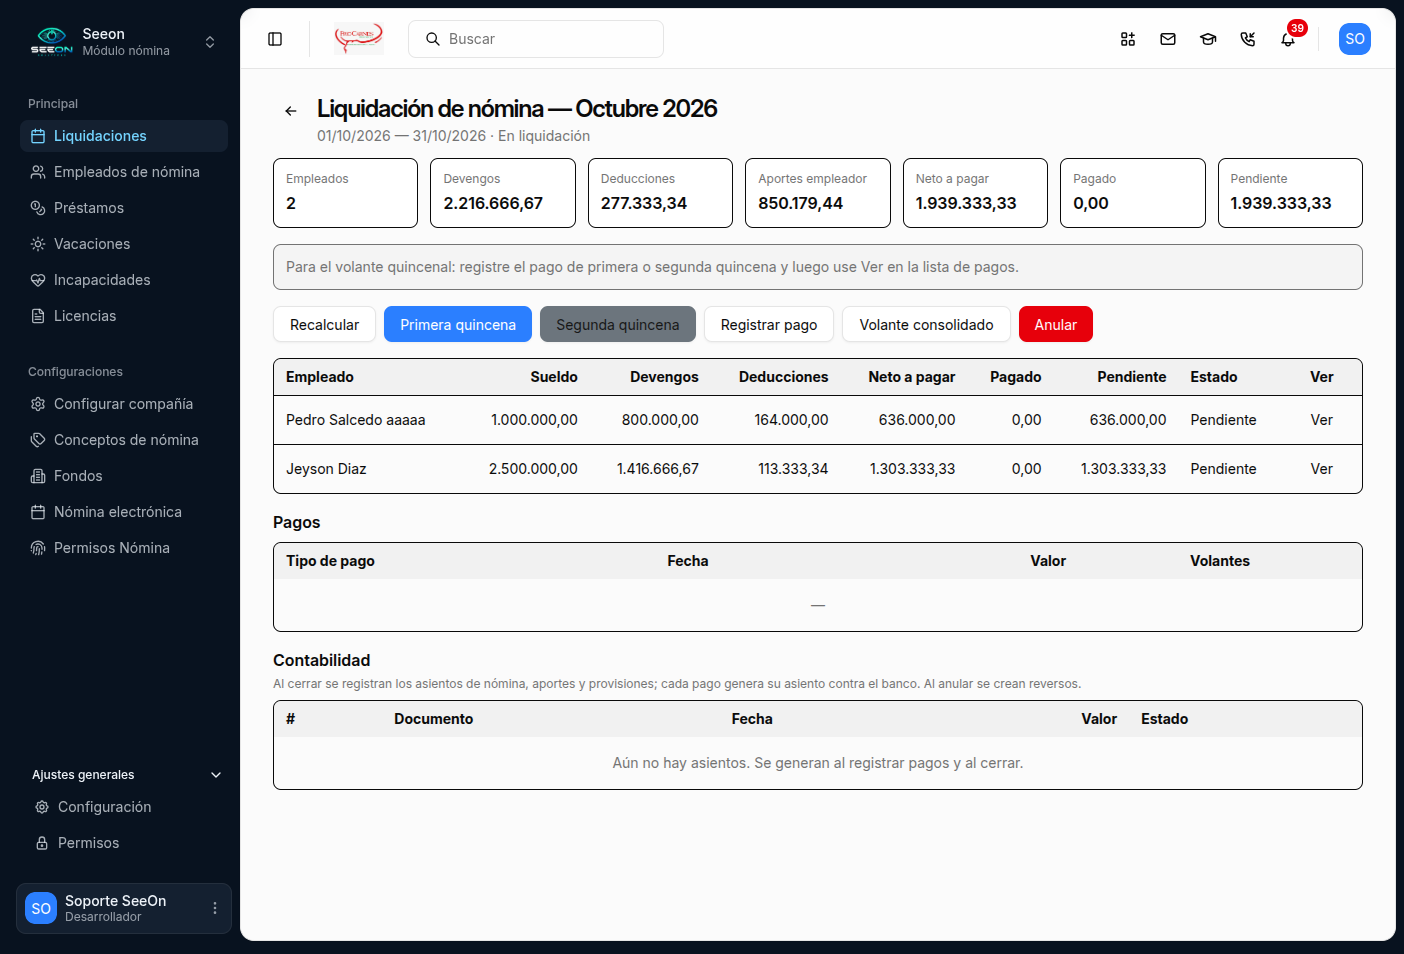Image resolution: width=1404 pixels, height=954 pixels.
Task: Click the Seeon eye logo
Action: click(52, 41)
